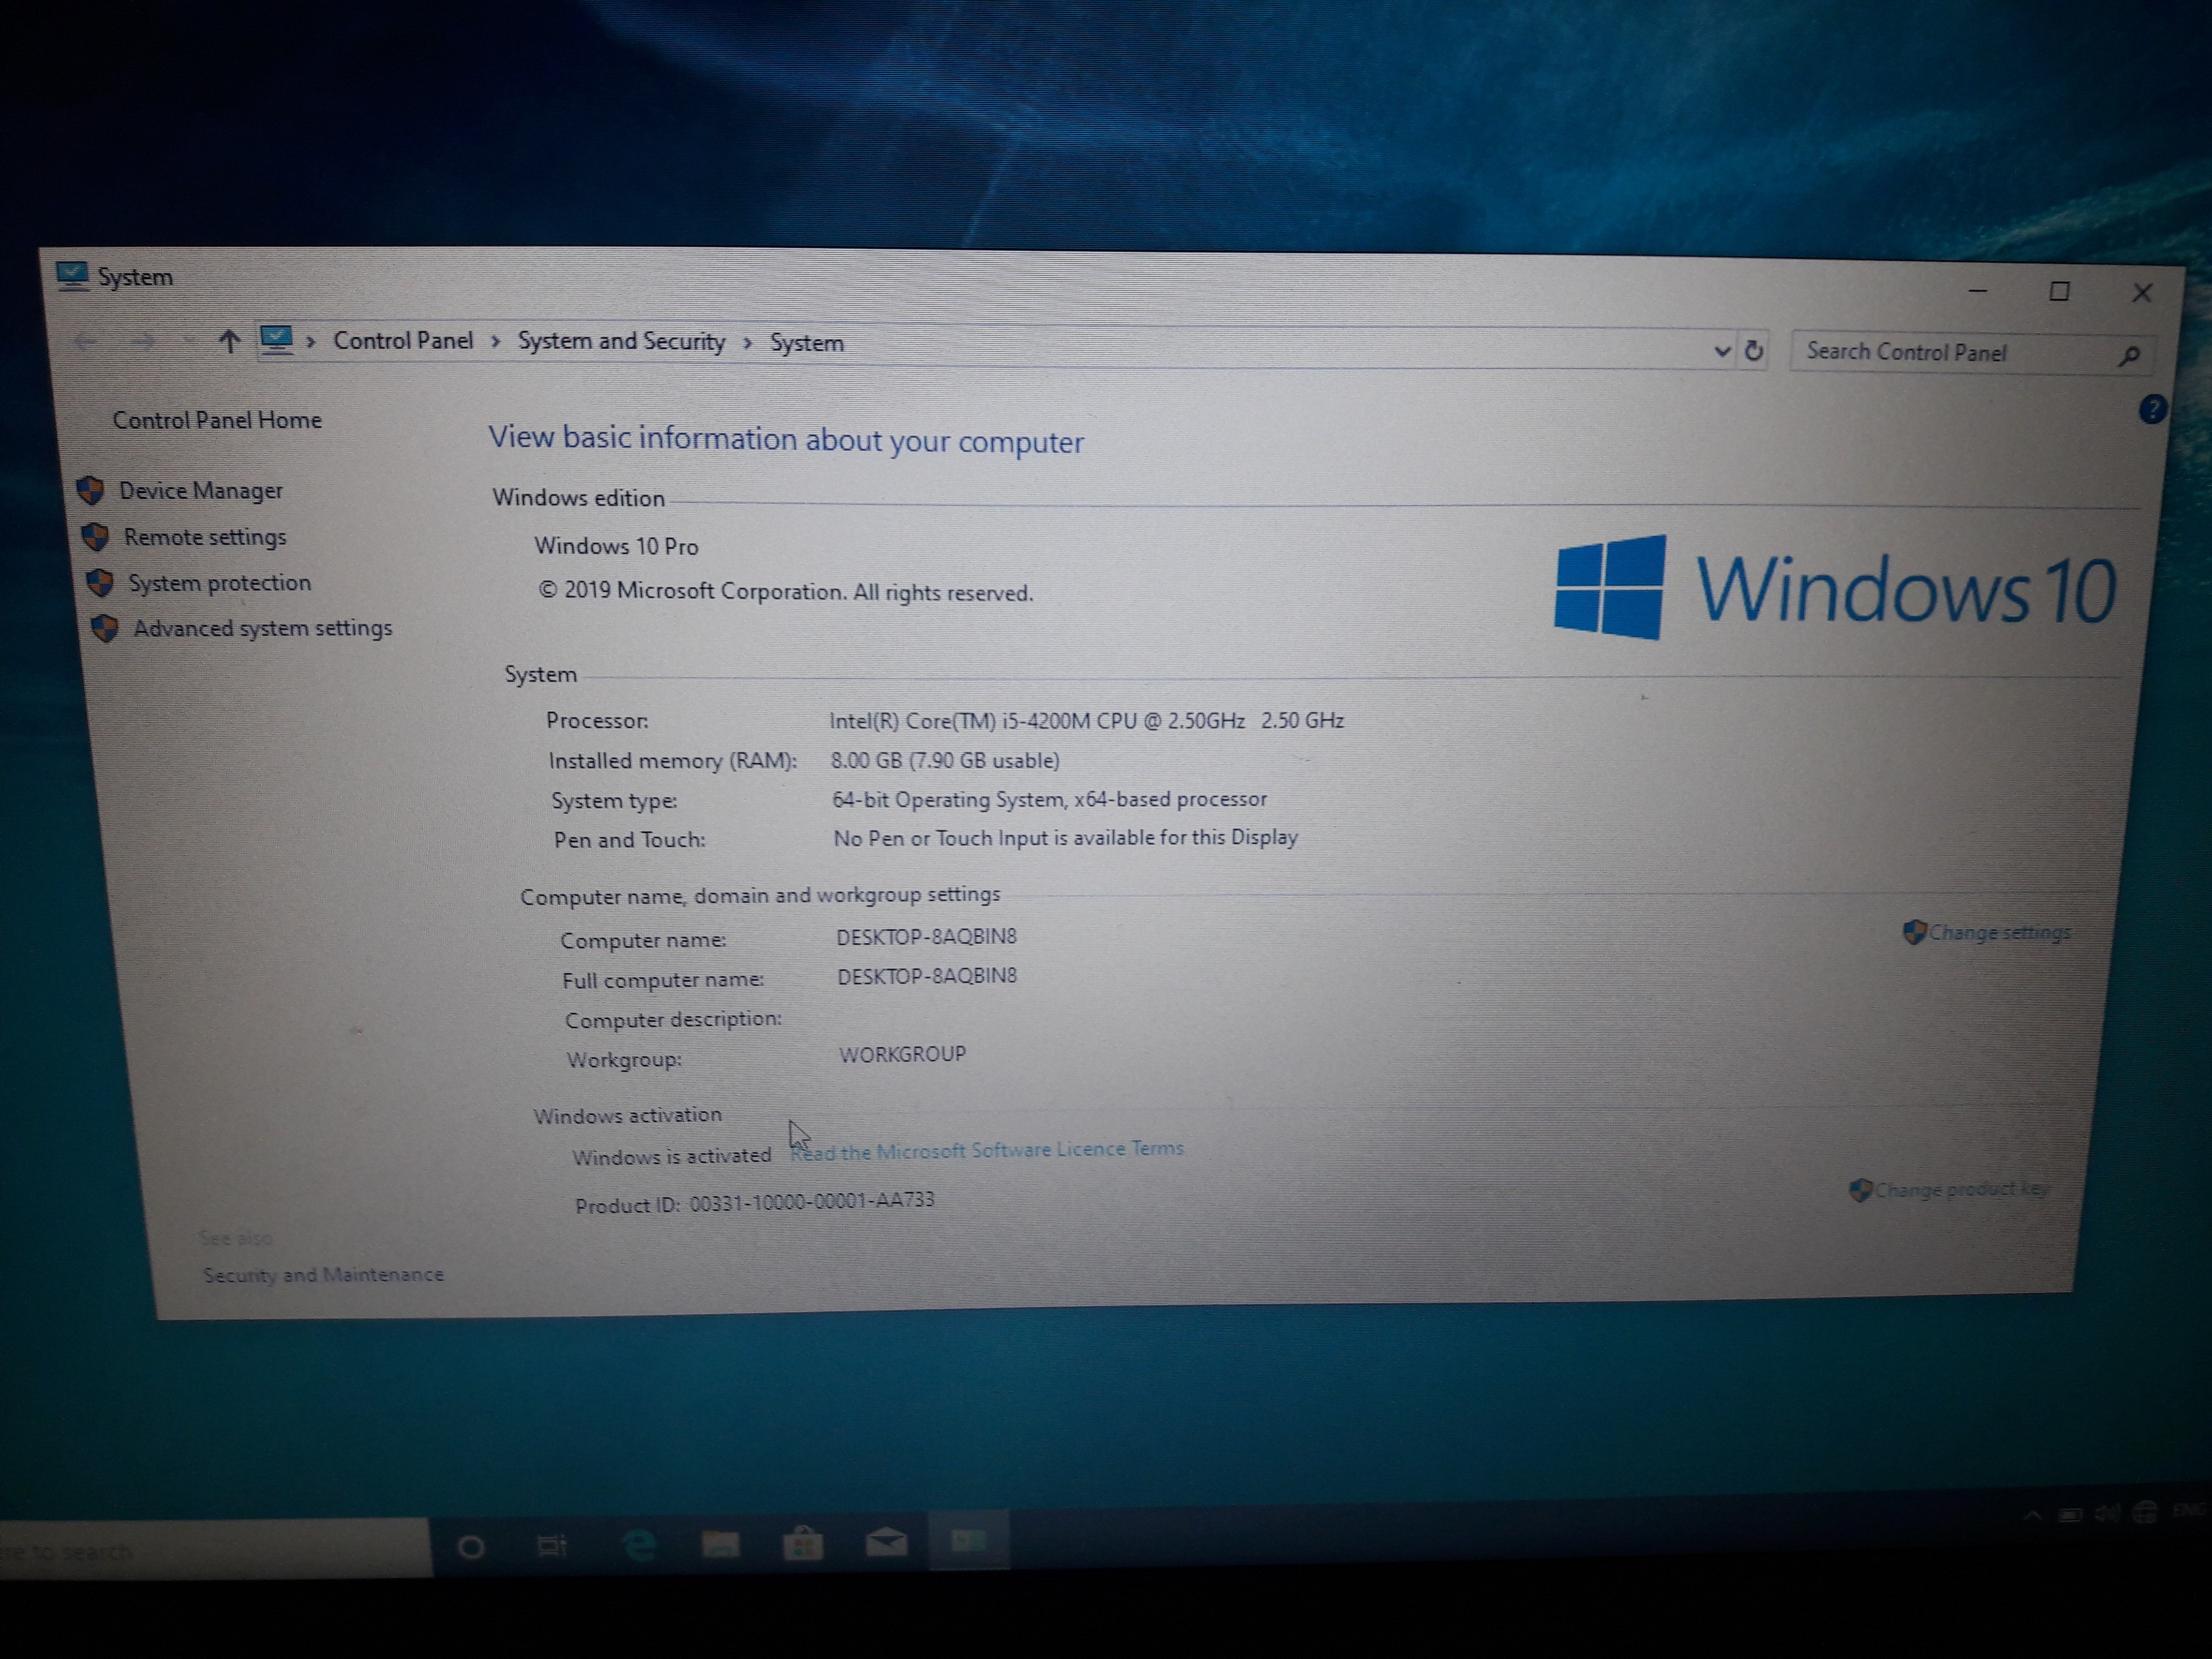Screen dimensions: 2212x1659
Task: Click the Windows 10 Pro edition text
Action: click(616, 546)
